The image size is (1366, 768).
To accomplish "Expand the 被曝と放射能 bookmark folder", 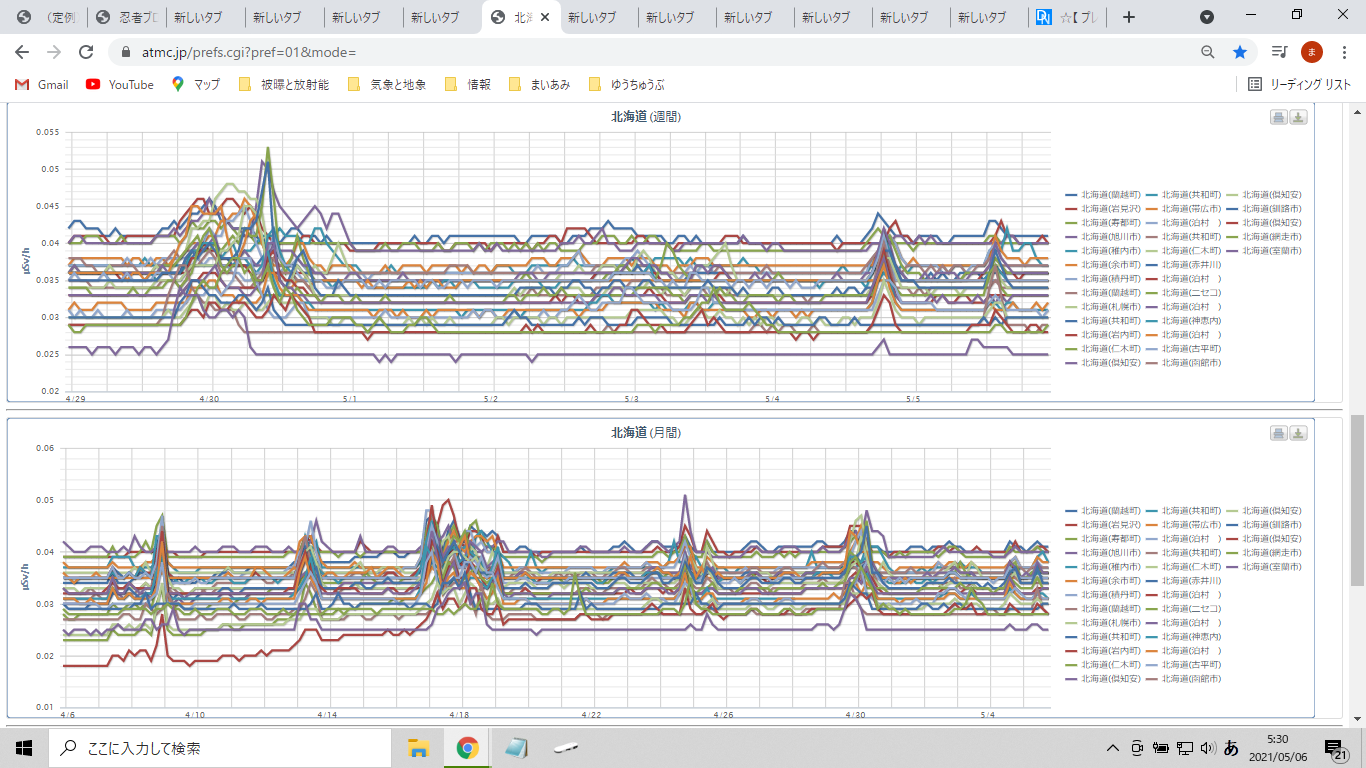I will [283, 85].
